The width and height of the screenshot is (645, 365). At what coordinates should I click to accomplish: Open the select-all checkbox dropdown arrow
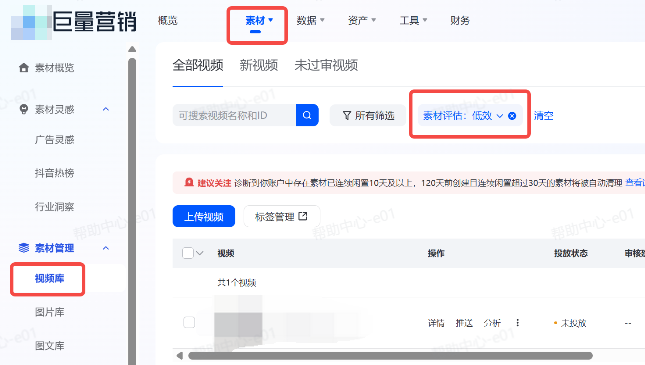(x=200, y=253)
